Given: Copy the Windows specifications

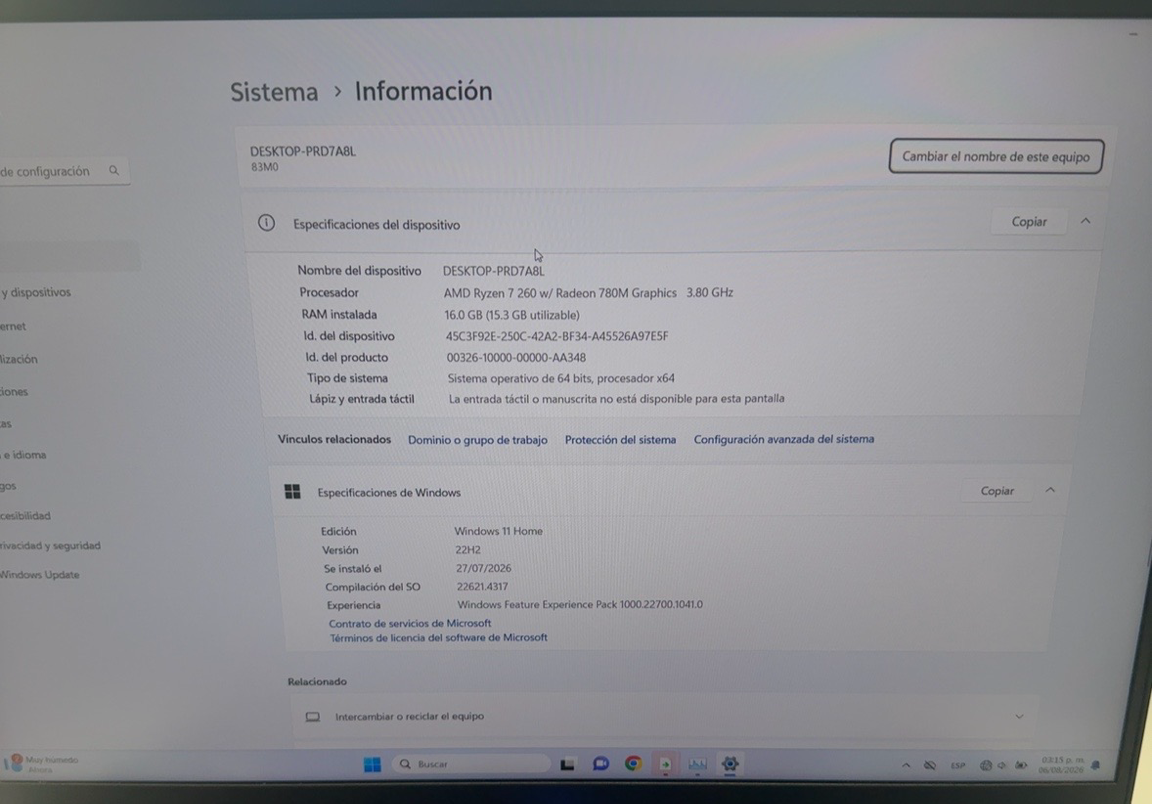Looking at the screenshot, I should 997,491.
